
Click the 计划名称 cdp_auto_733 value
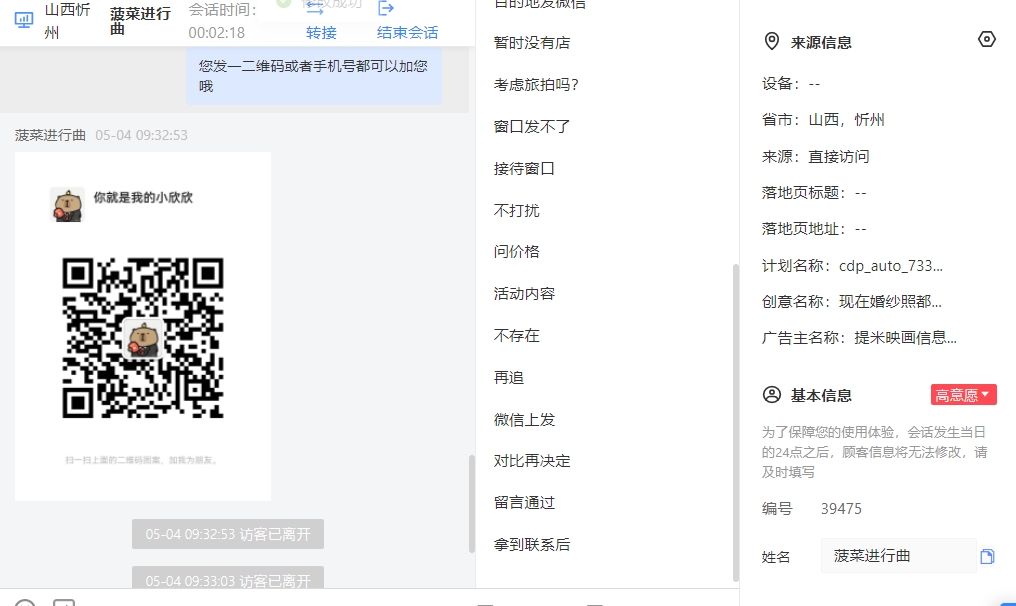click(x=891, y=266)
